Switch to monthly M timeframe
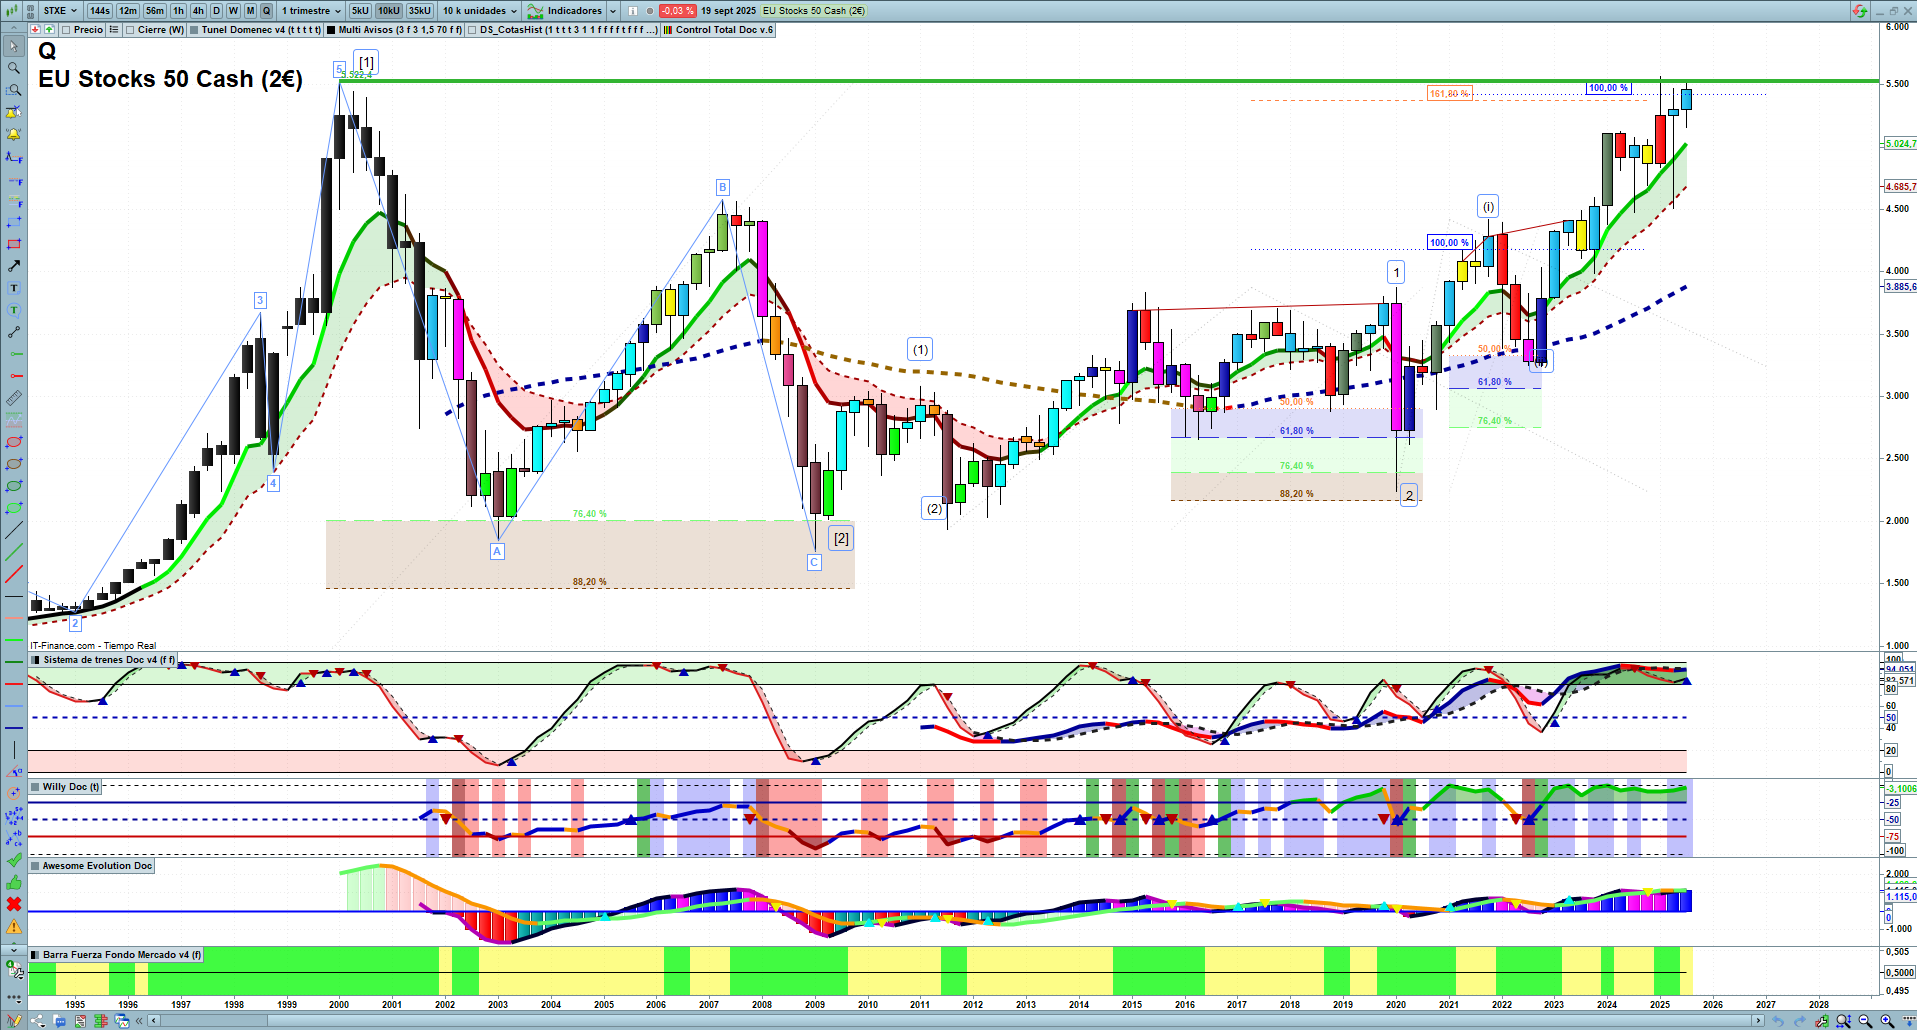 250,11
